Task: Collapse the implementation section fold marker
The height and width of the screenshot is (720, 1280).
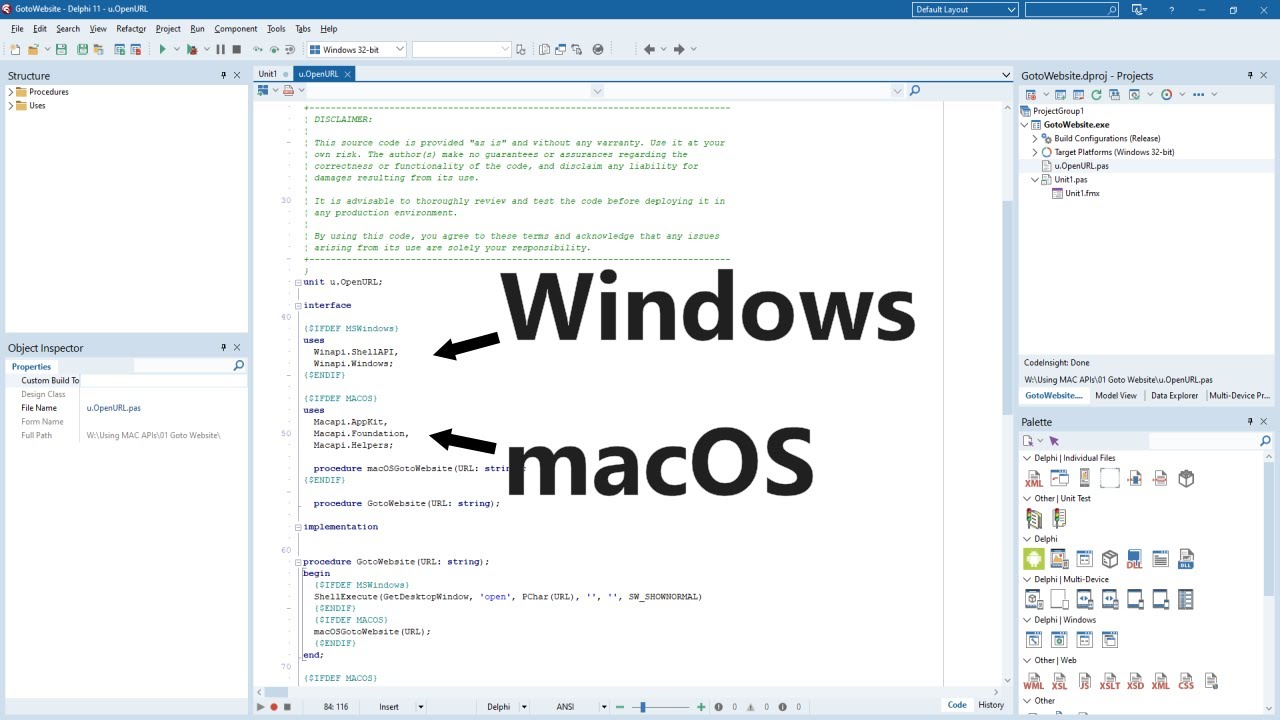Action: 298,527
